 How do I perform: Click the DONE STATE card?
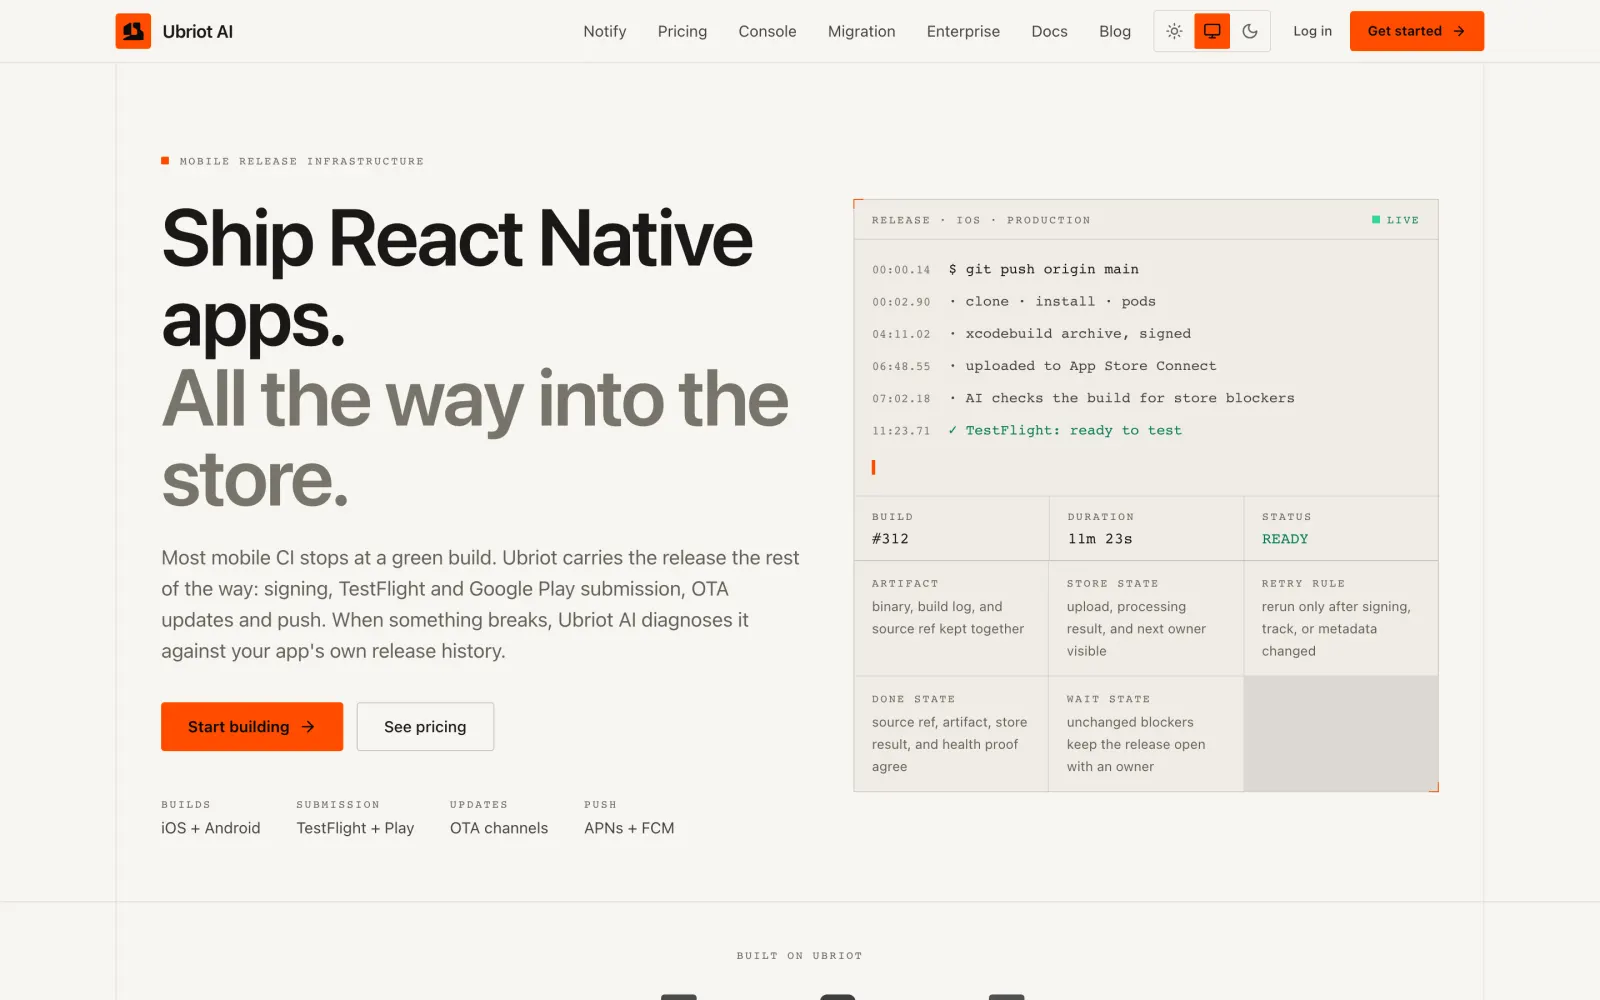click(951, 734)
